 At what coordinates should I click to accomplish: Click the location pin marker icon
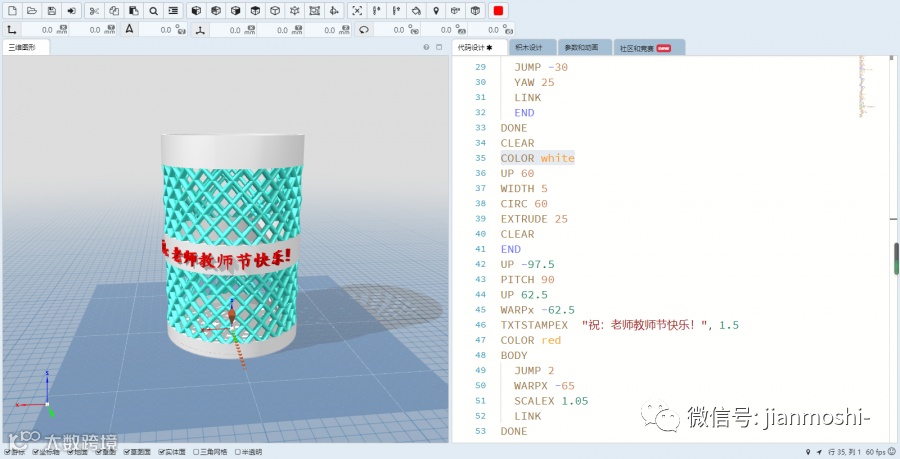[436, 10]
